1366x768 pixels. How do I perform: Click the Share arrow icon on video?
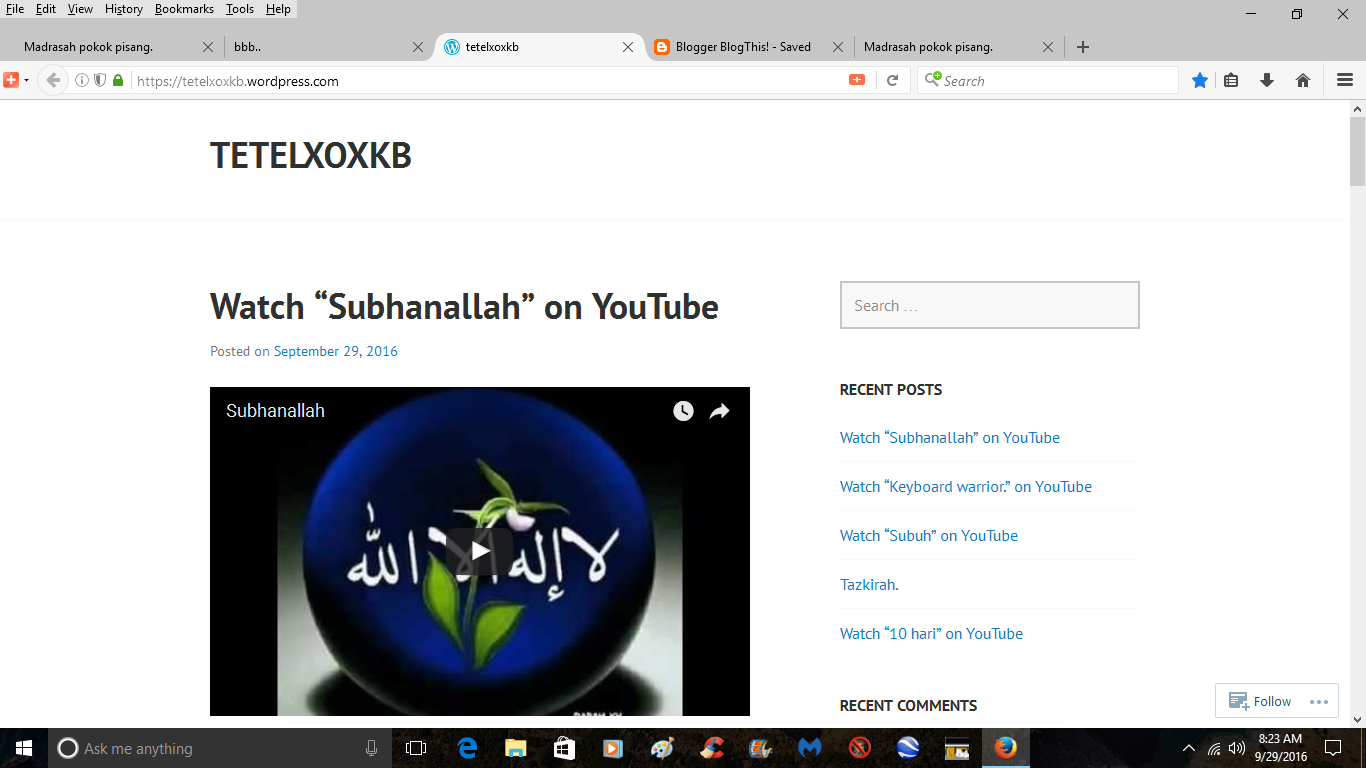720,411
